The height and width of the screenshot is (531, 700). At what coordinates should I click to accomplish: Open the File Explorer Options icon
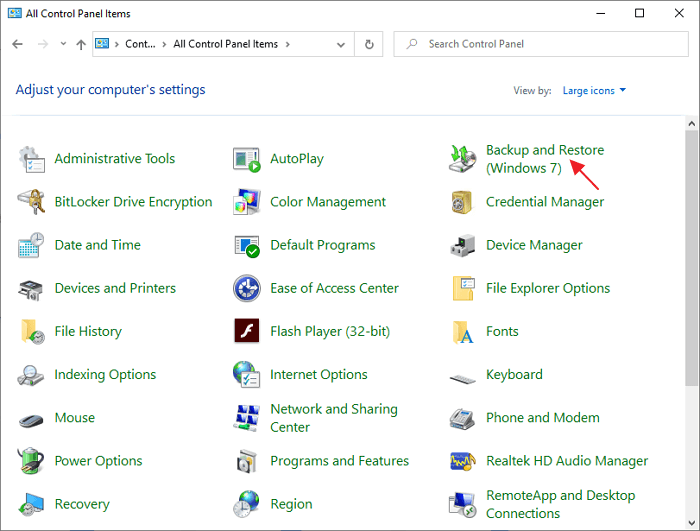click(463, 288)
